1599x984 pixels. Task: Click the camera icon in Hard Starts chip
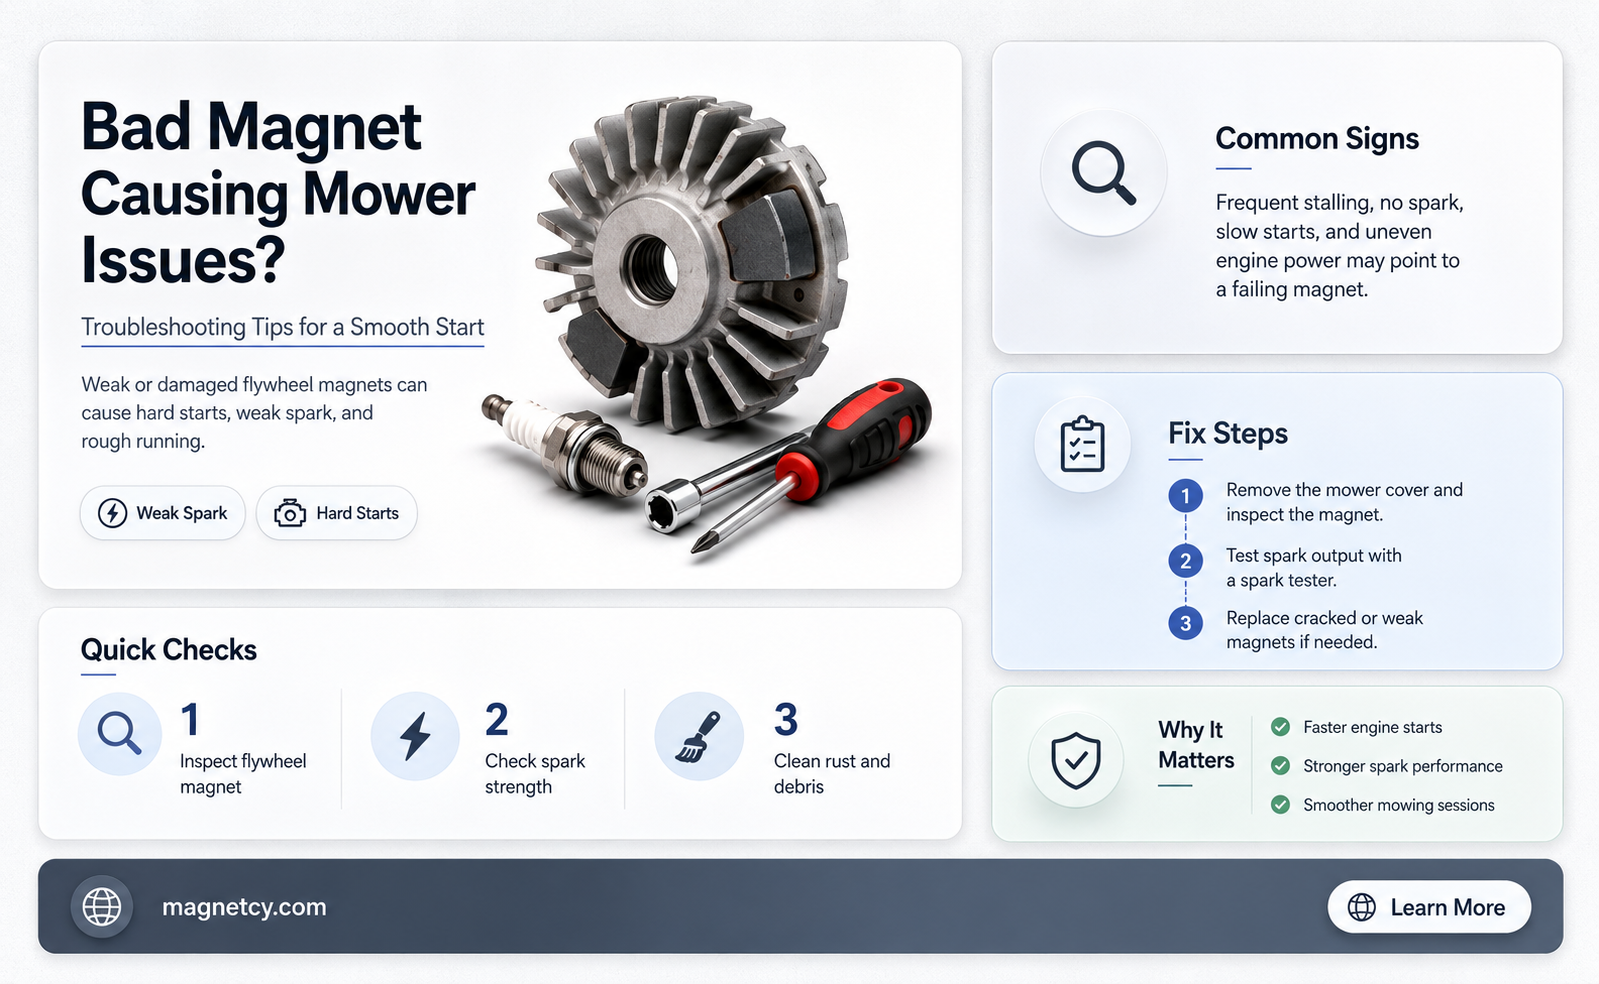pyautogui.click(x=290, y=513)
